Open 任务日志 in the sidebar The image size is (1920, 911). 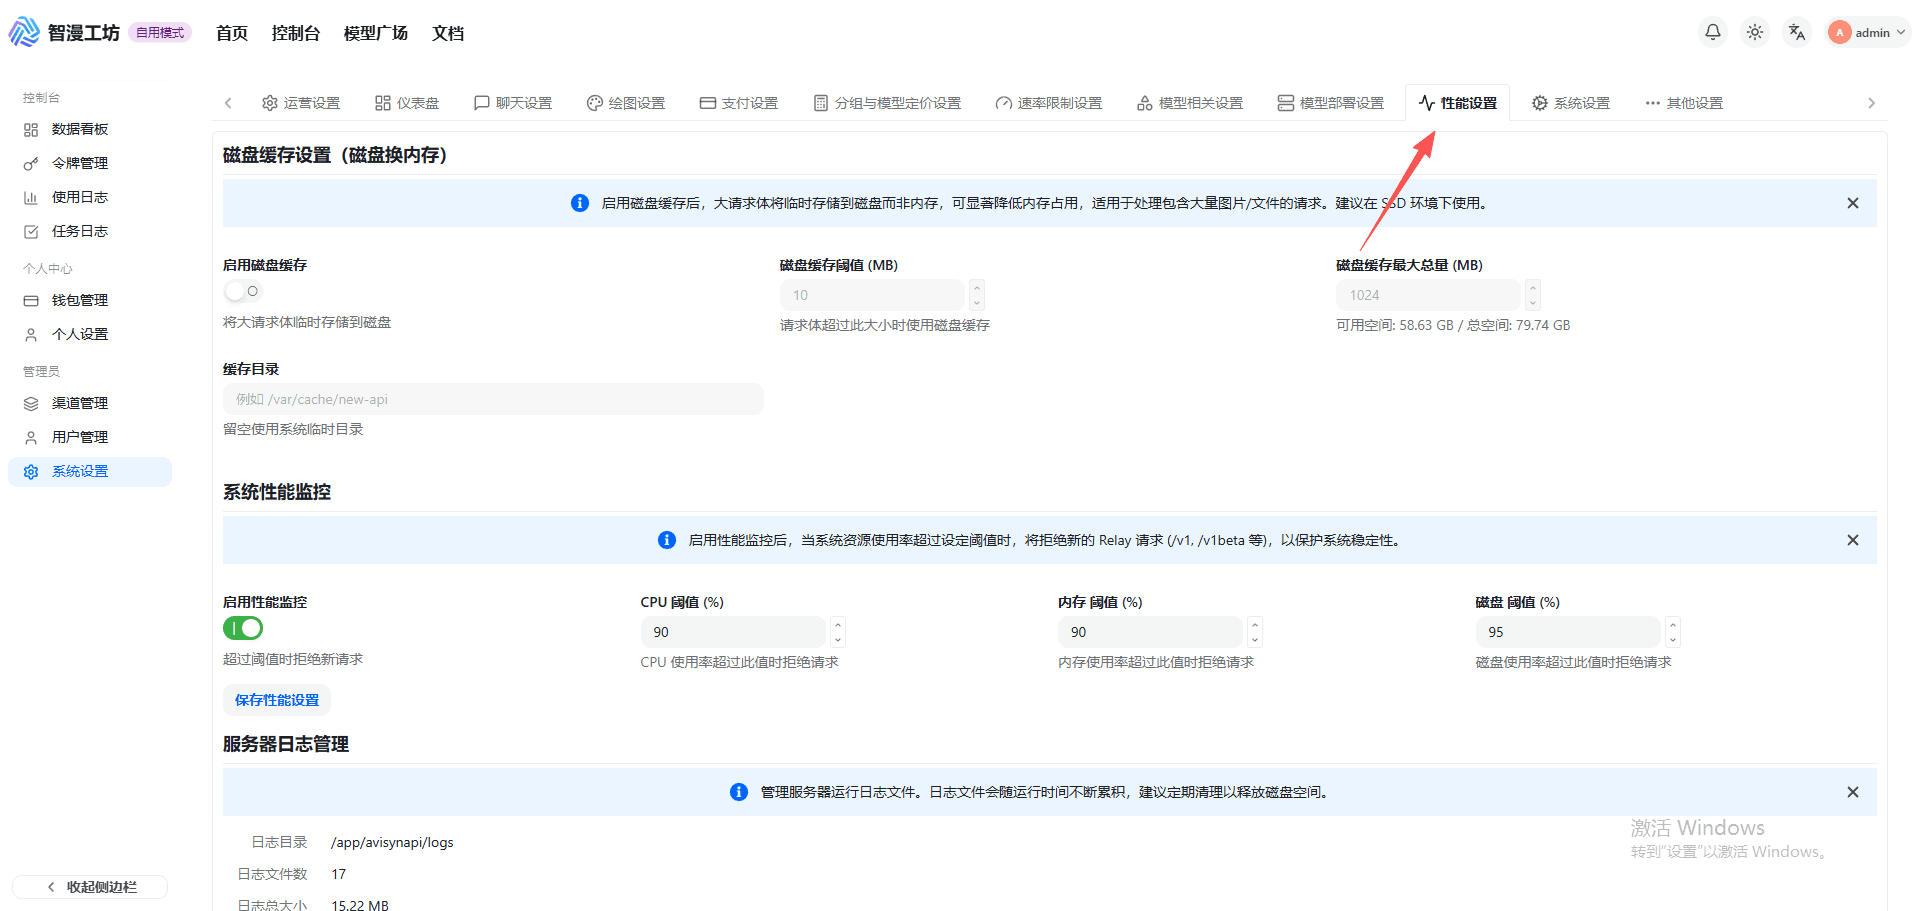pyautogui.click(x=90, y=231)
